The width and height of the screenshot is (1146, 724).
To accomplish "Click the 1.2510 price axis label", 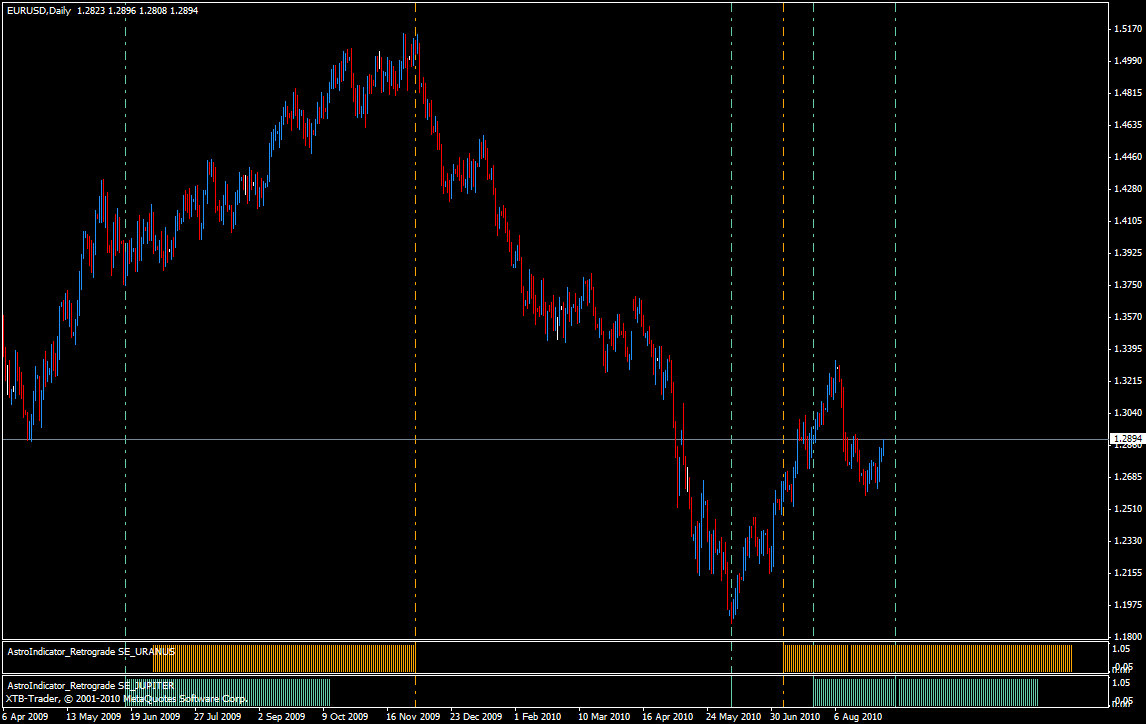I will click(x=1128, y=509).
